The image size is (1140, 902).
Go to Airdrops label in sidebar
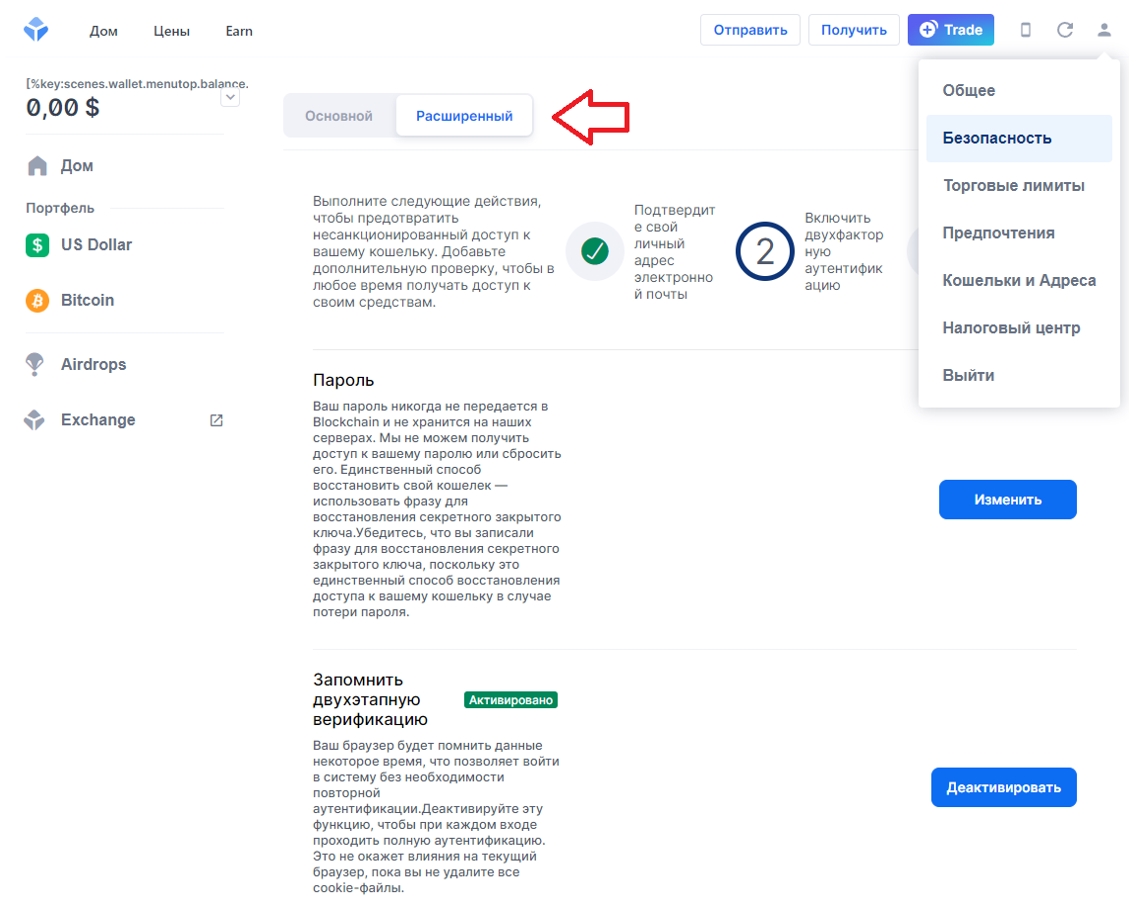(x=94, y=364)
